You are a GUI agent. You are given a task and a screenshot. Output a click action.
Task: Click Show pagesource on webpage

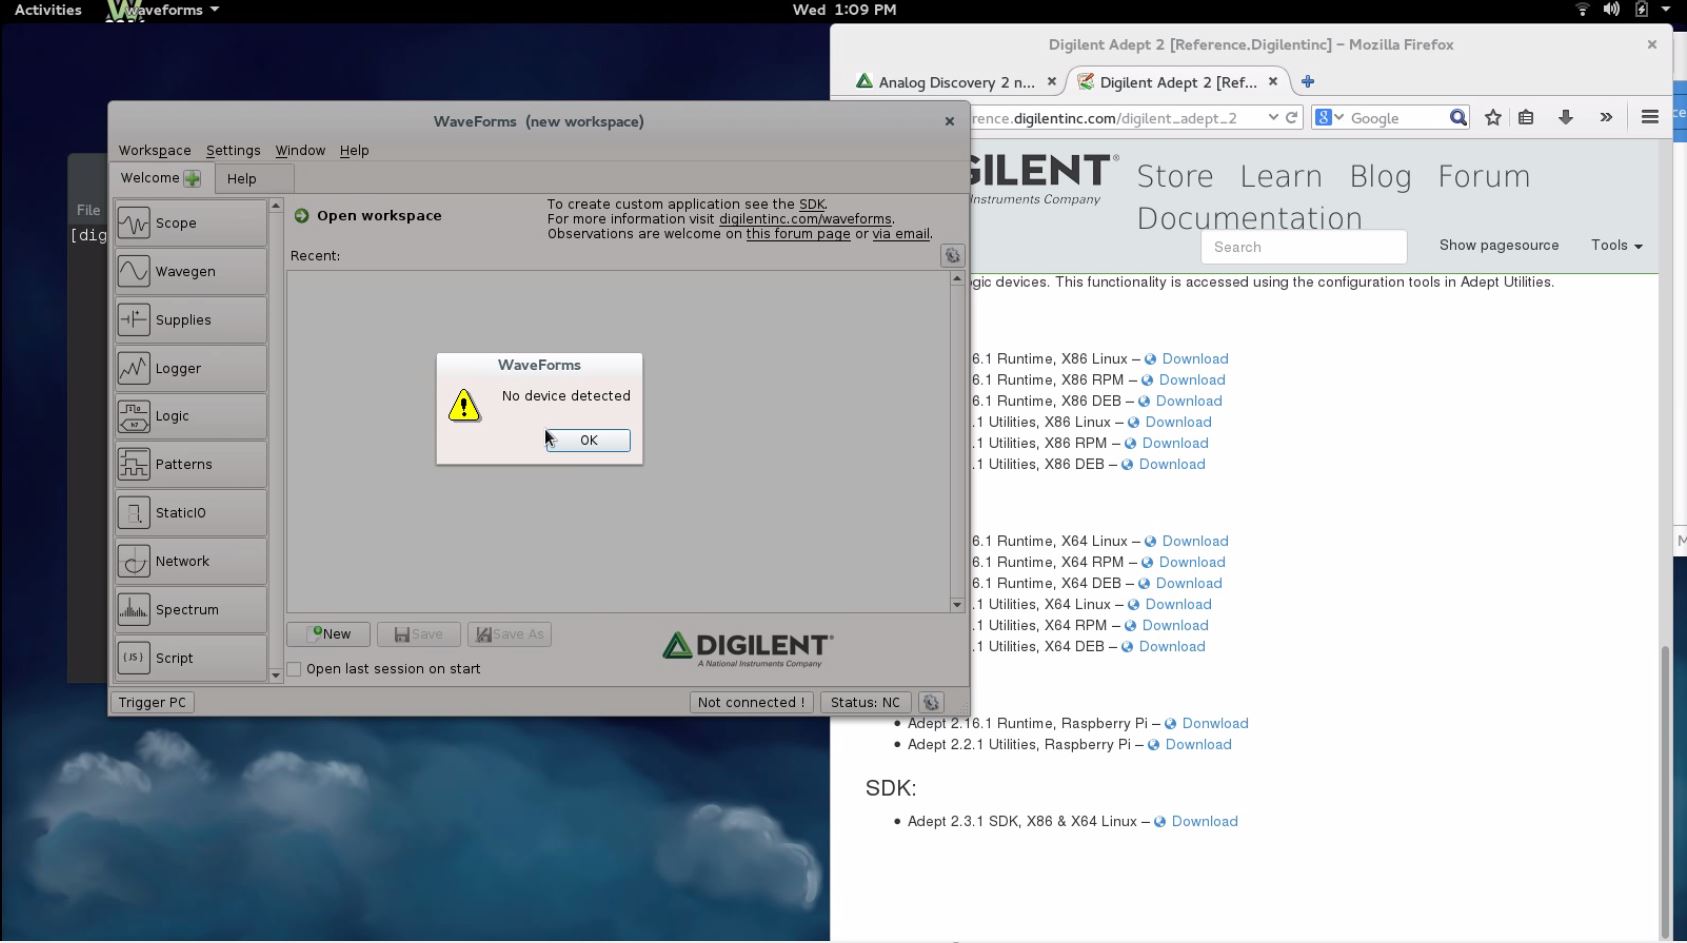1499,245
